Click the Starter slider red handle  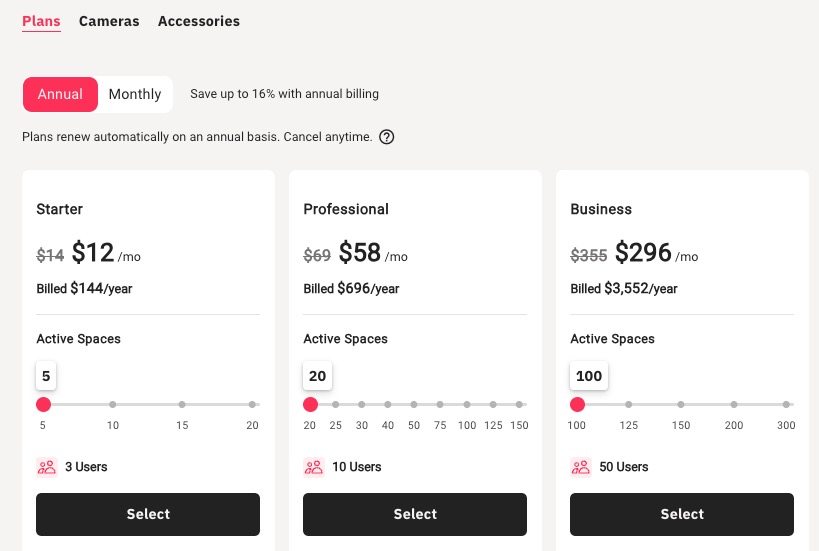pos(43,405)
